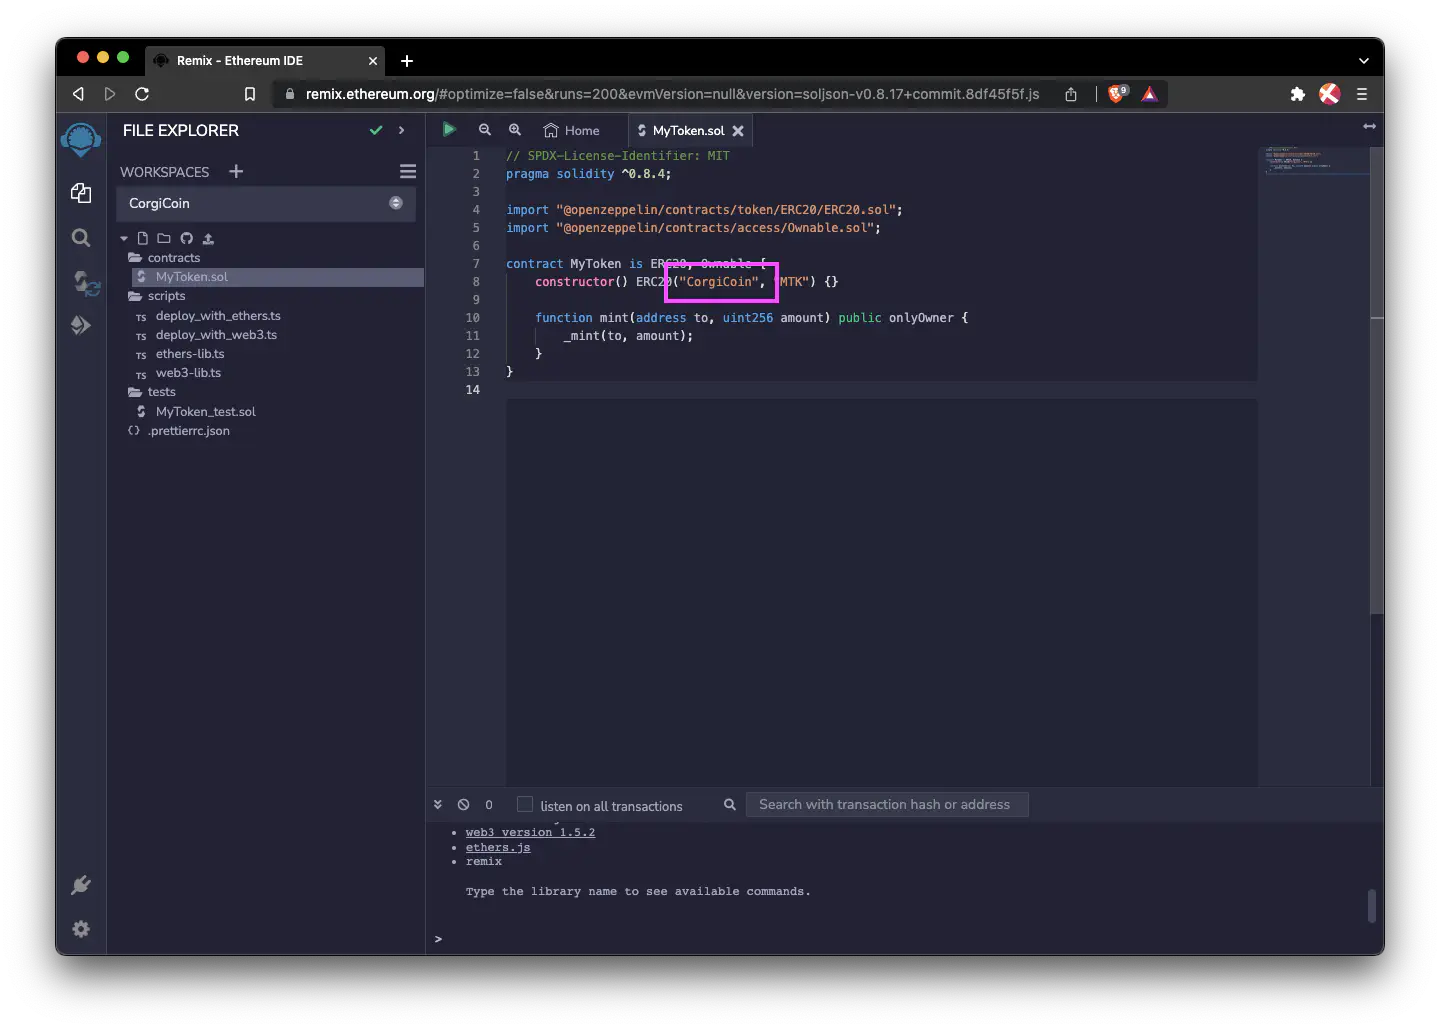Collapse the workspace root tree caret
This screenshot has height=1029, width=1440.
pos(124,238)
